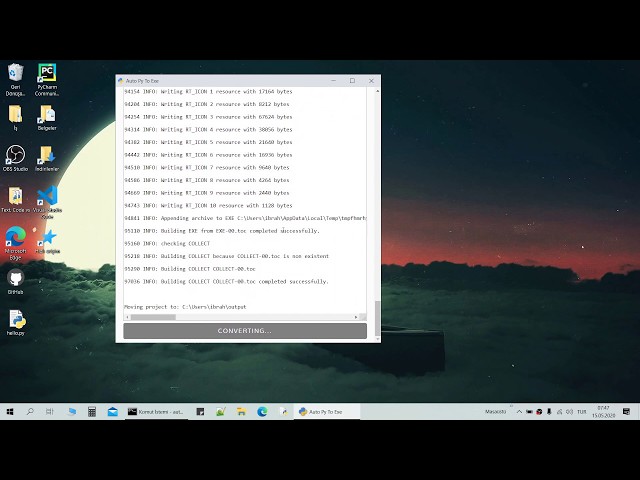Open taskbar search magnifier
Viewport: 640px width, 480px height.
[x=30, y=411]
